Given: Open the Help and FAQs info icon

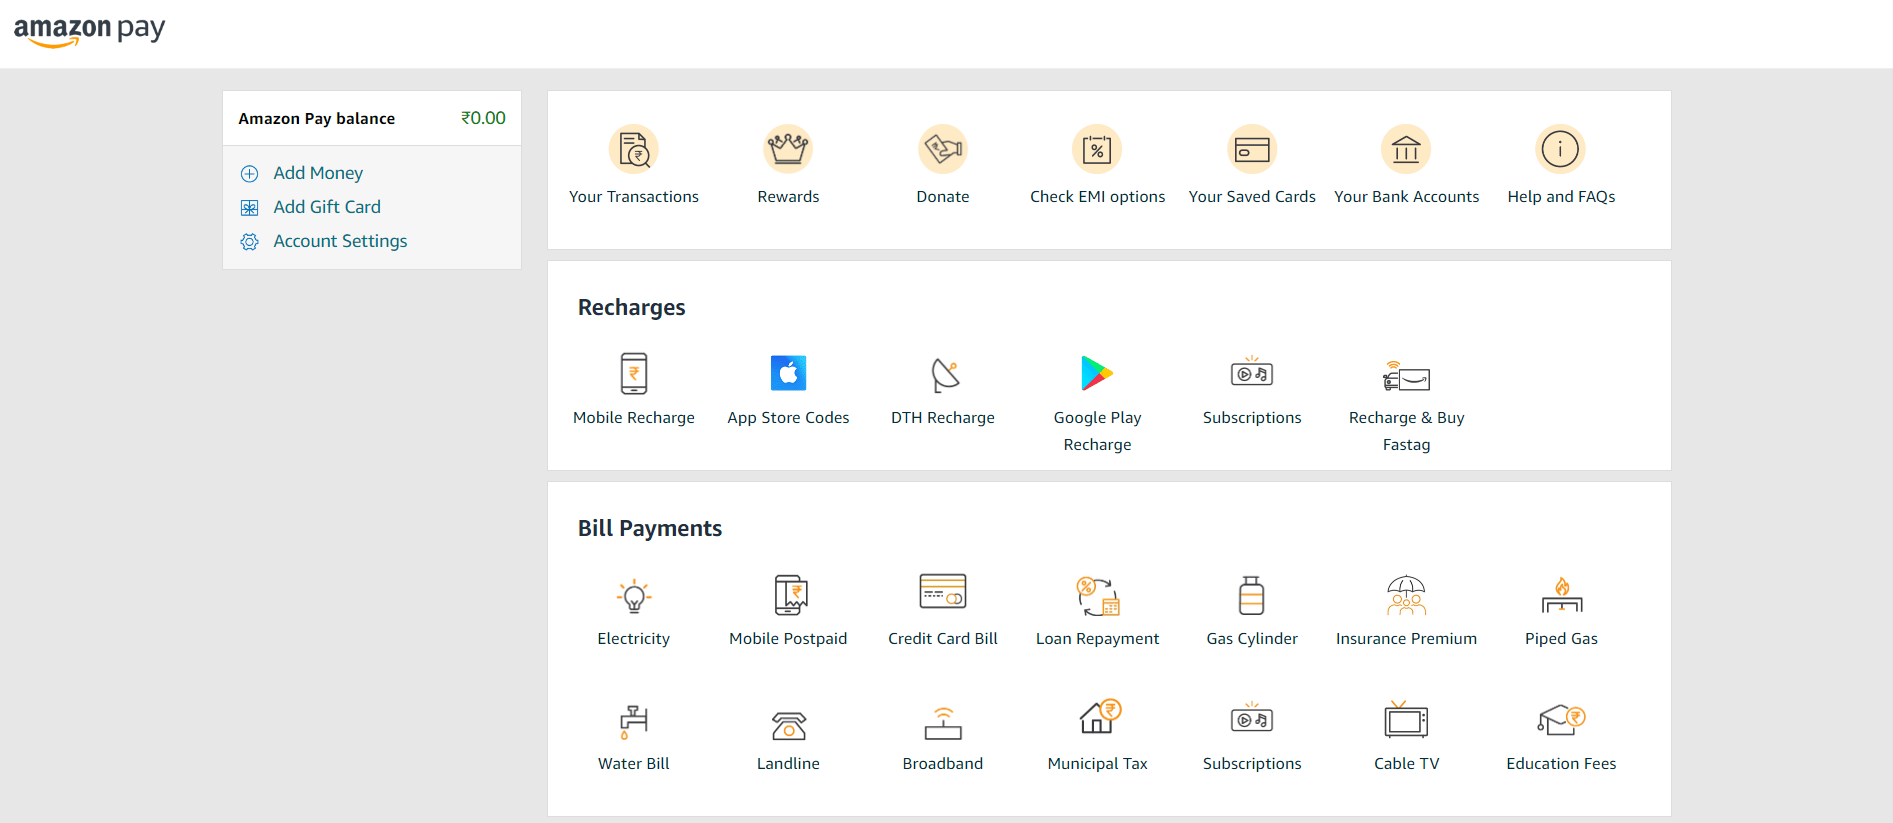Looking at the screenshot, I should [1560, 149].
